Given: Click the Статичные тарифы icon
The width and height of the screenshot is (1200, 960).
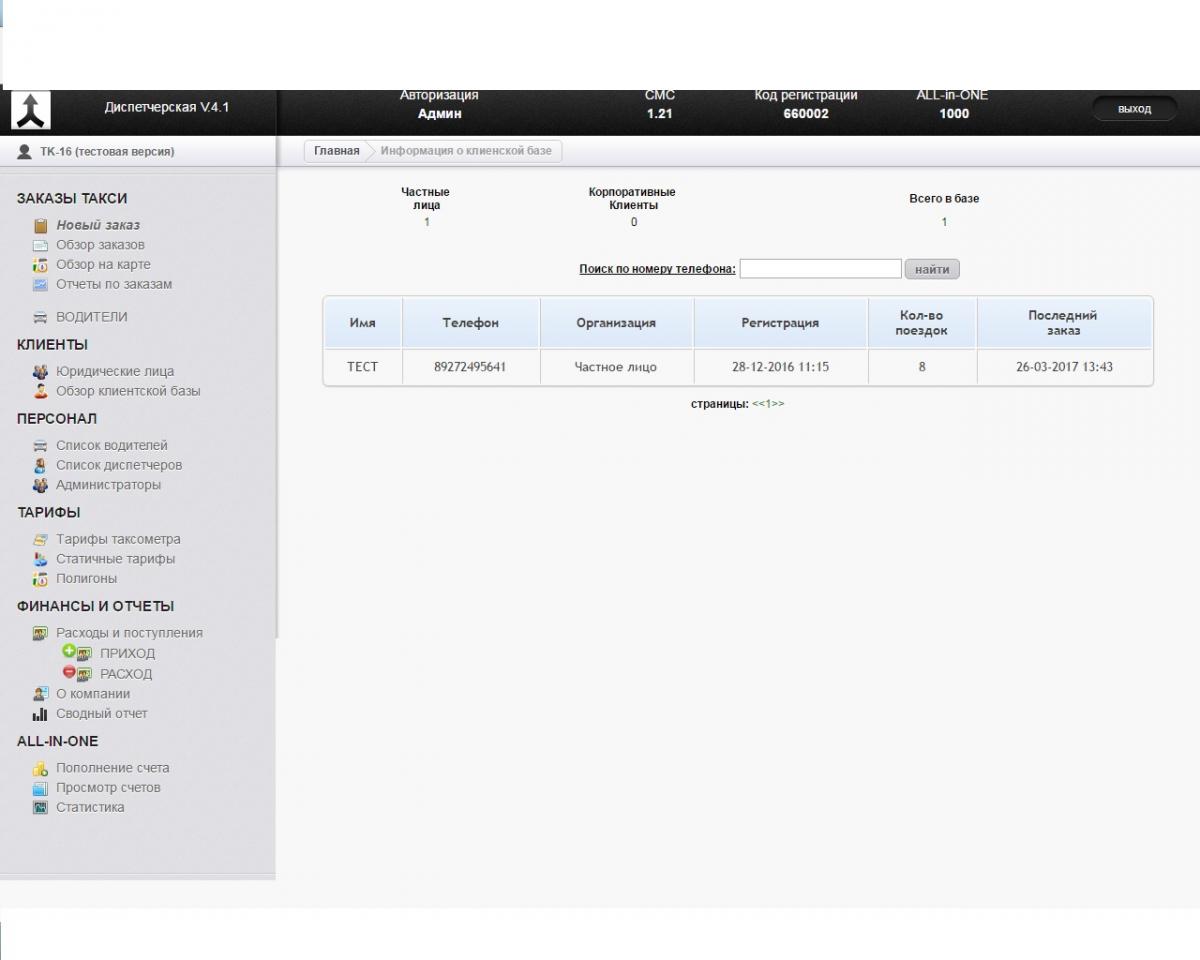Looking at the screenshot, I should tap(40, 559).
